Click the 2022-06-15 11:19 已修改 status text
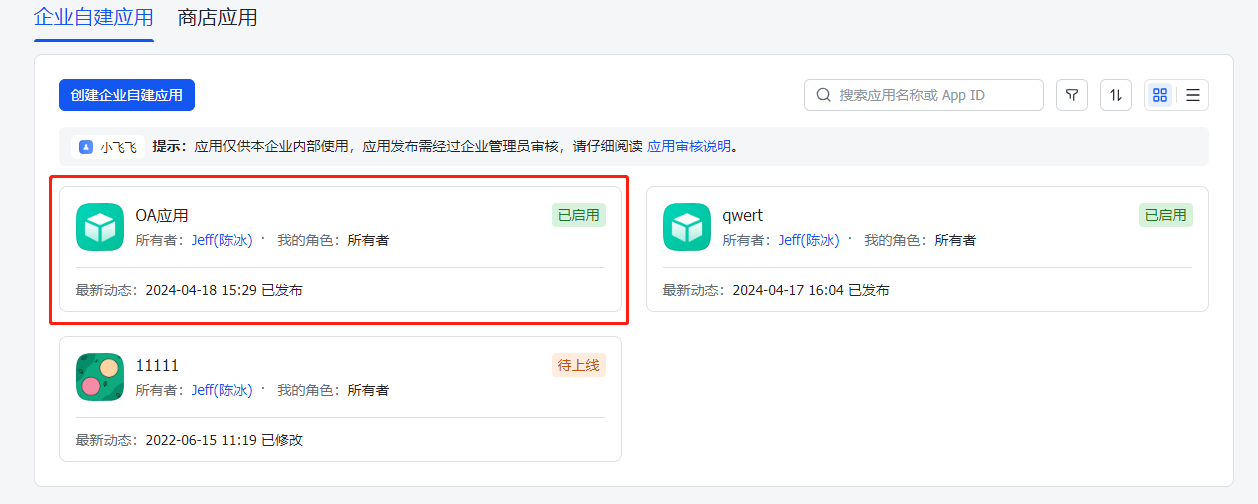The width and height of the screenshot is (1258, 504). point(224,440)
